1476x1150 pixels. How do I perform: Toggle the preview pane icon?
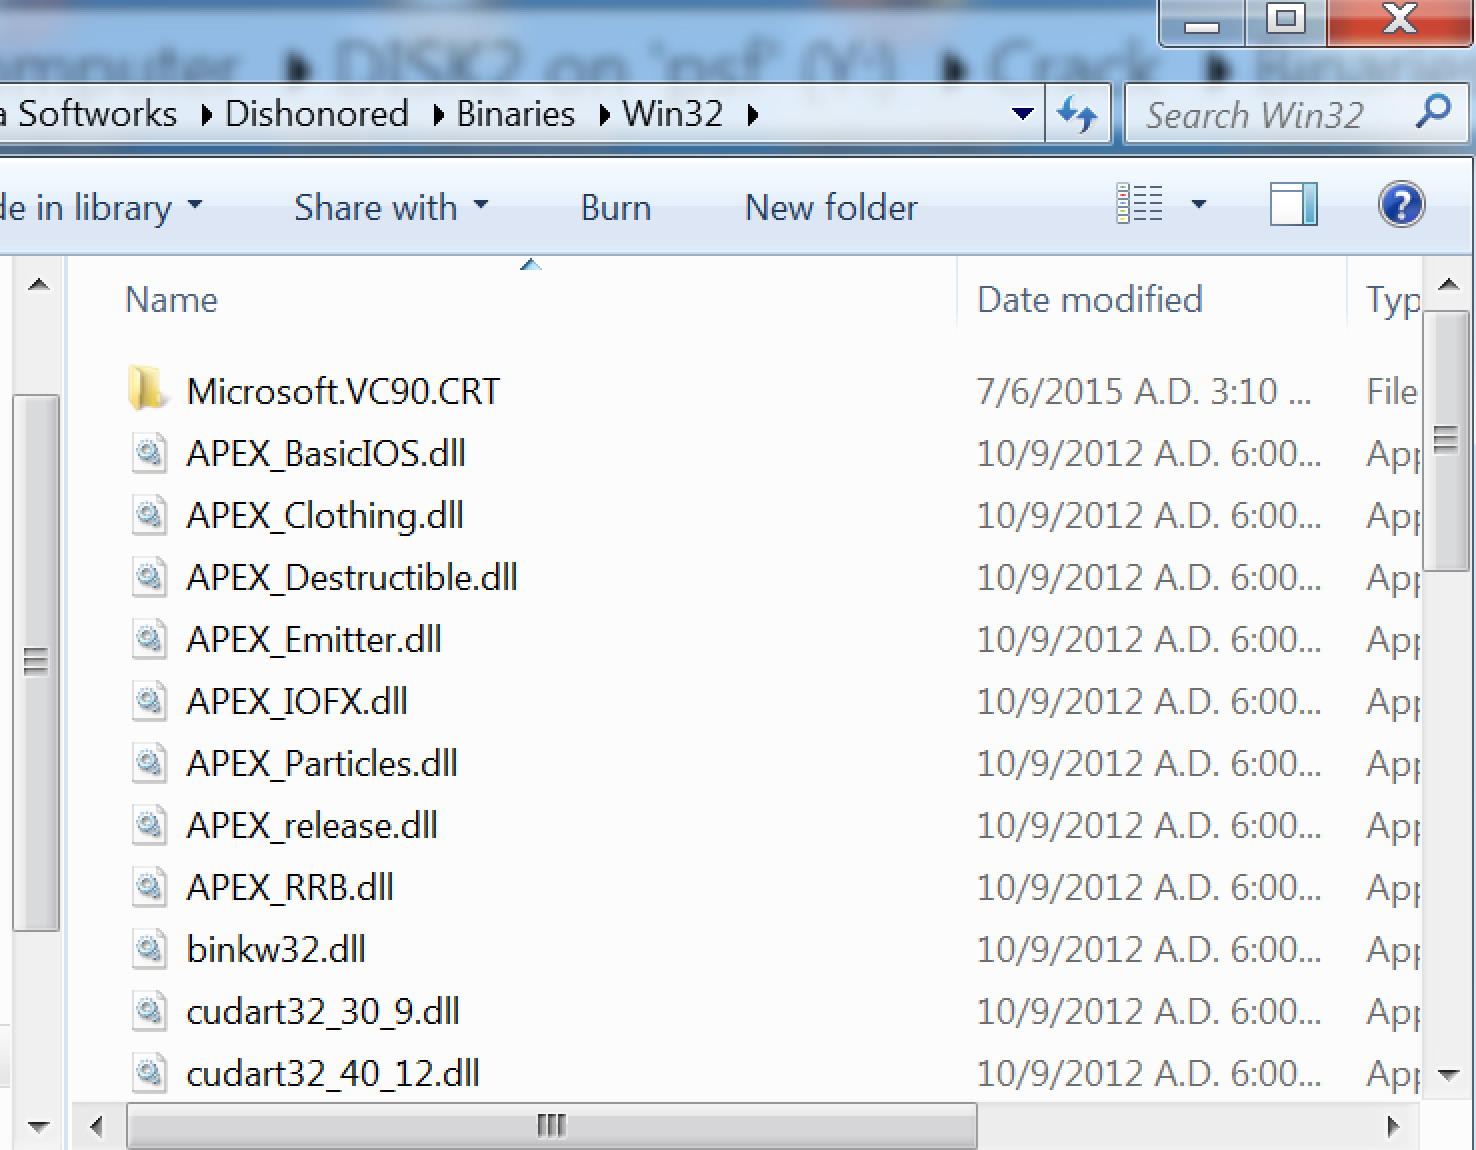click(x=1293, y=206)
